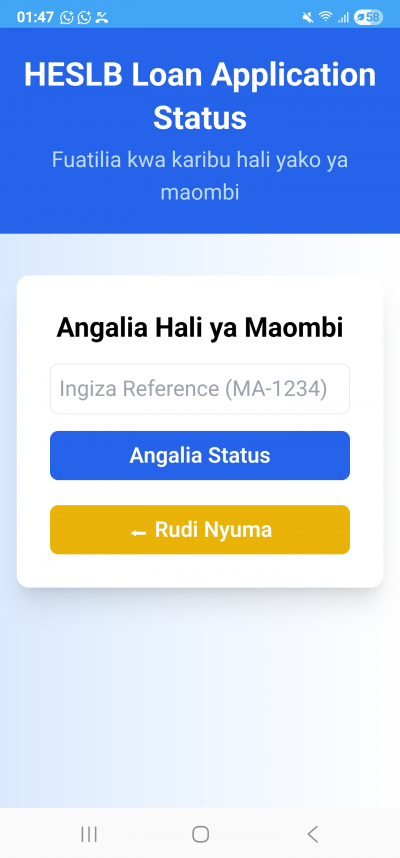This screenshot has width=400, height=858.
Task: Tap the mobile signal strength icon
Action: (x=343, y=18)
